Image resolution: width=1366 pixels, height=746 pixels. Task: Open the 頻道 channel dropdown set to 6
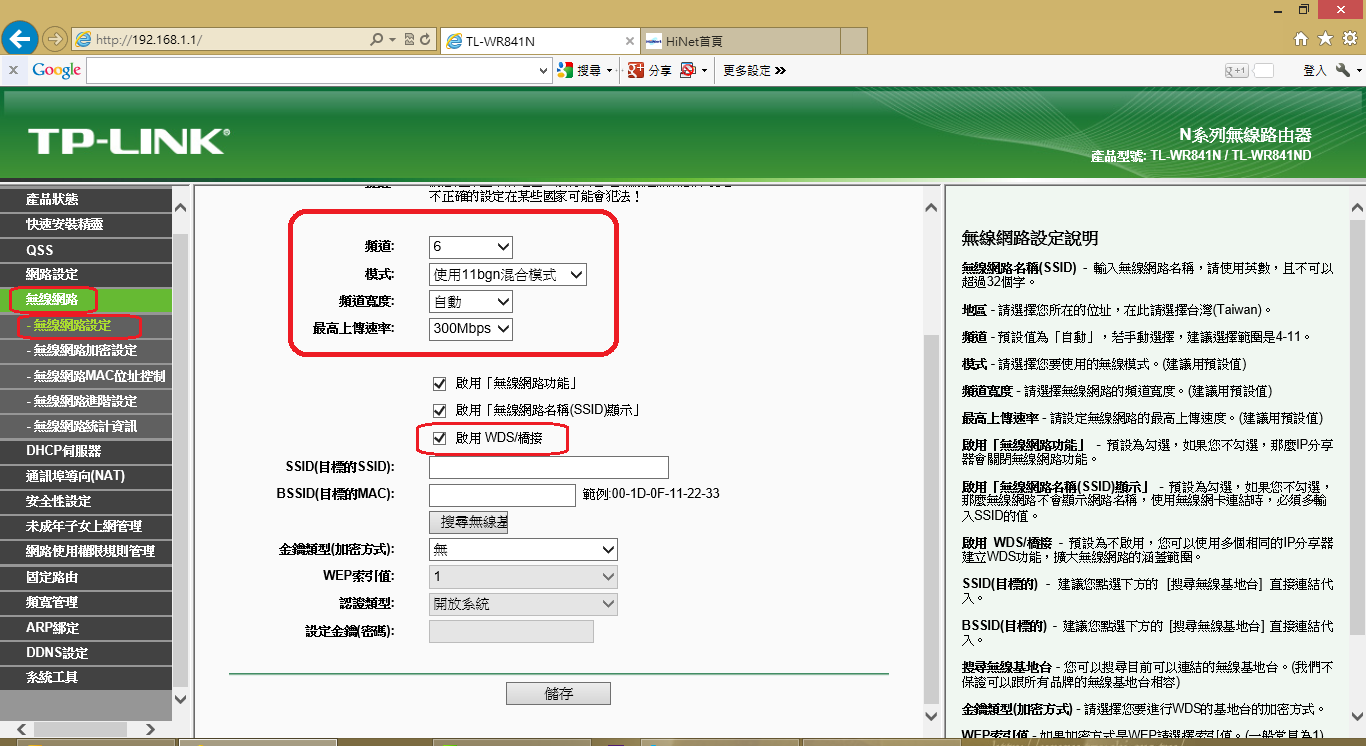(470, 247)
